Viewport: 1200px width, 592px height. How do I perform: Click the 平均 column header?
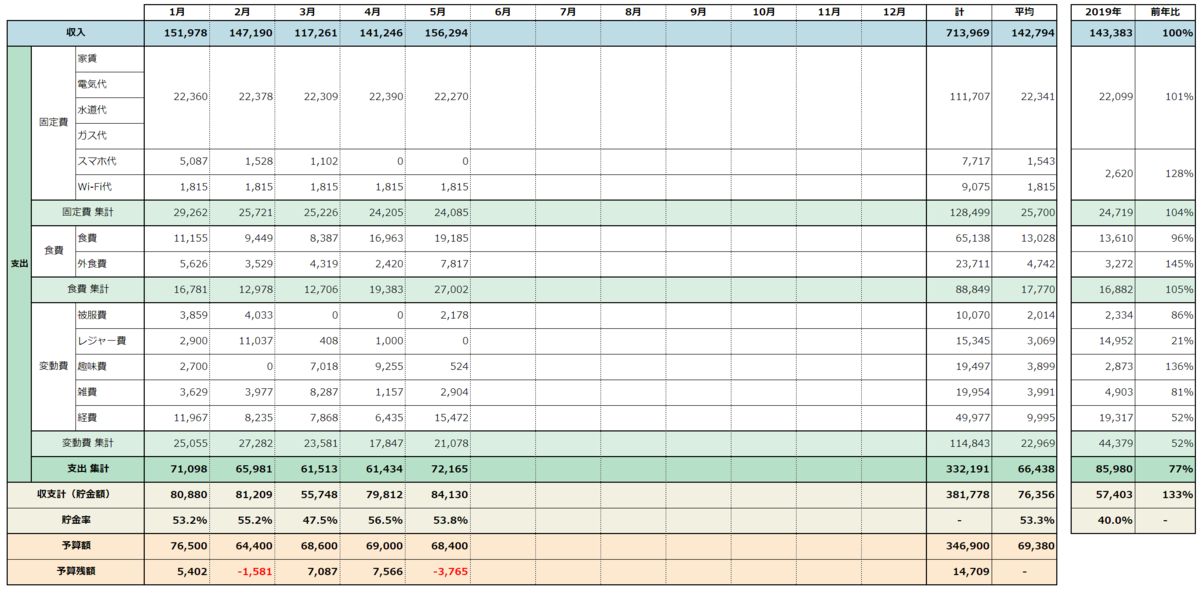(1024, 12)
